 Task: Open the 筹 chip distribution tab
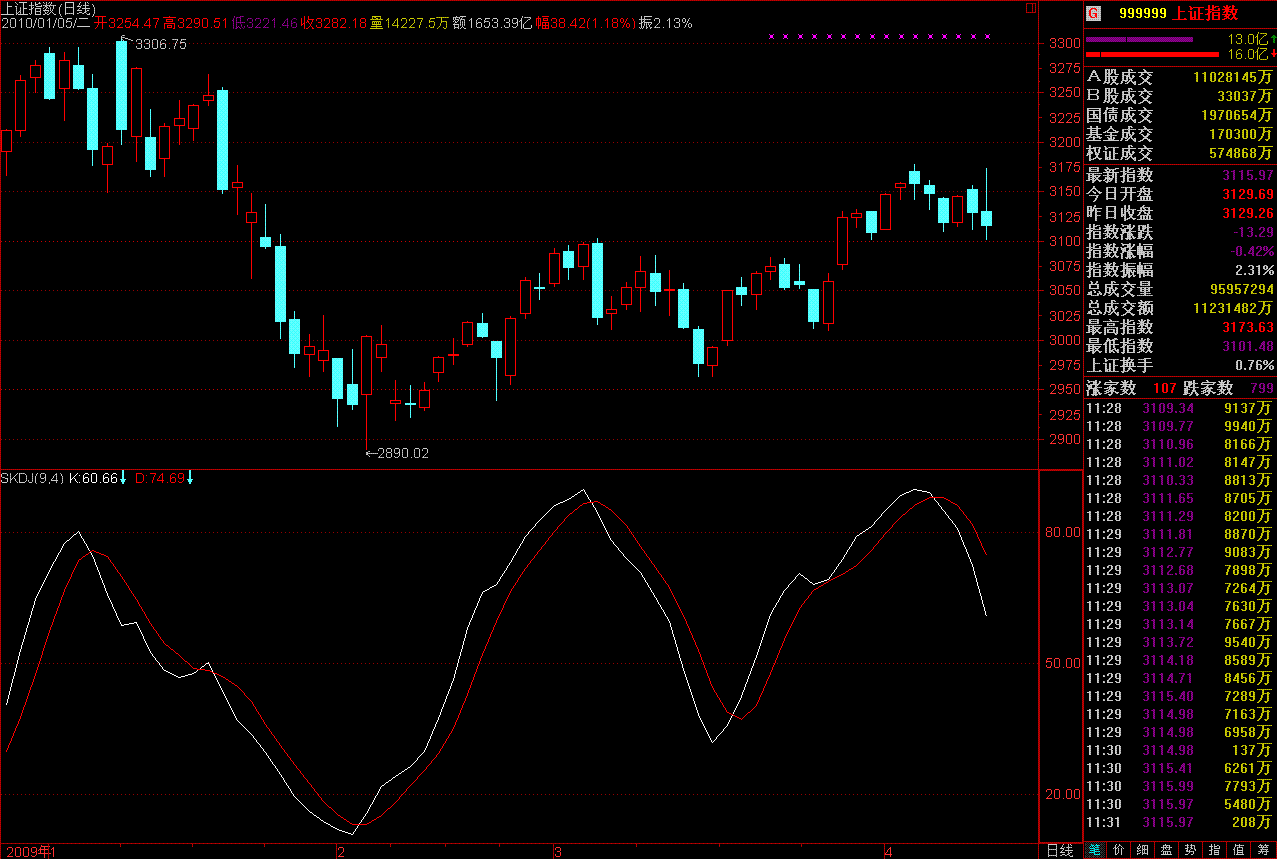point(1264,850)
